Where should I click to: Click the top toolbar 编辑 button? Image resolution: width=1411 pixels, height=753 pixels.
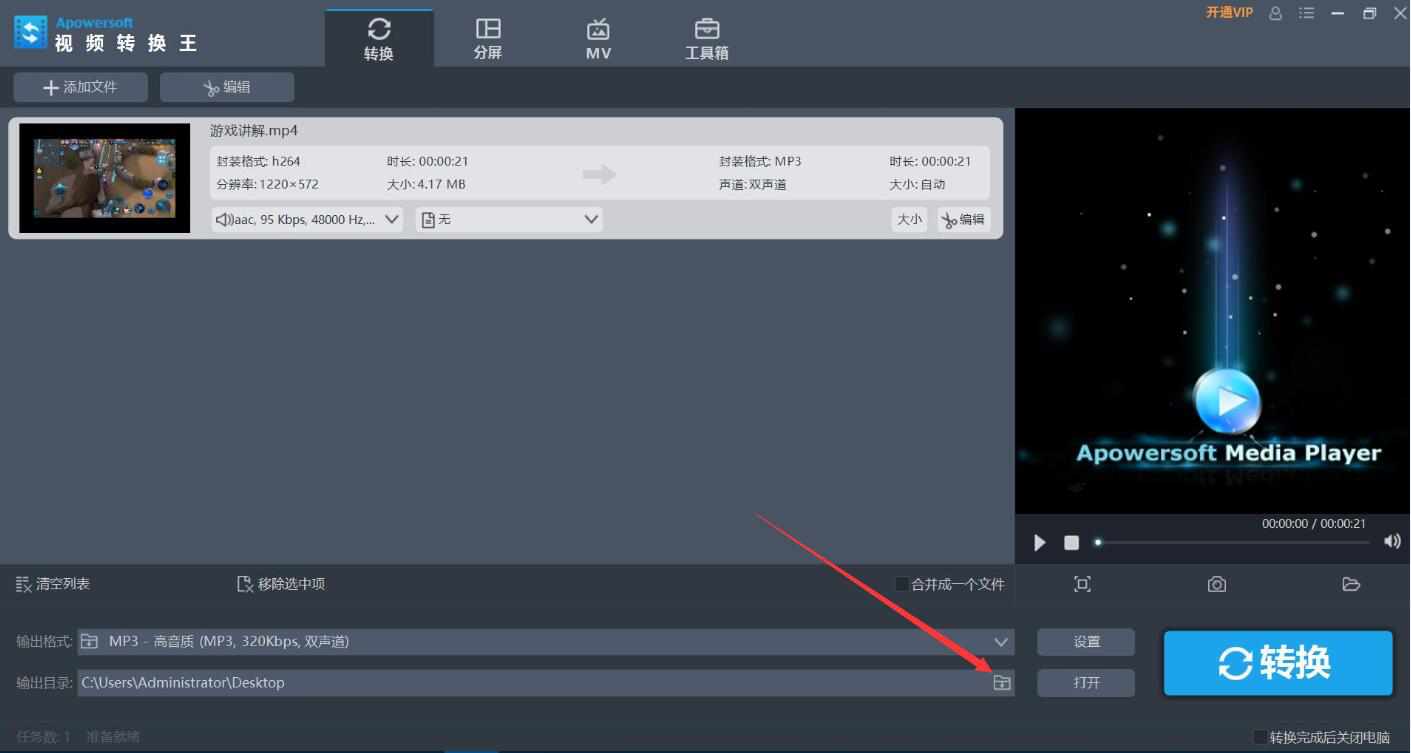pos(227,87)
